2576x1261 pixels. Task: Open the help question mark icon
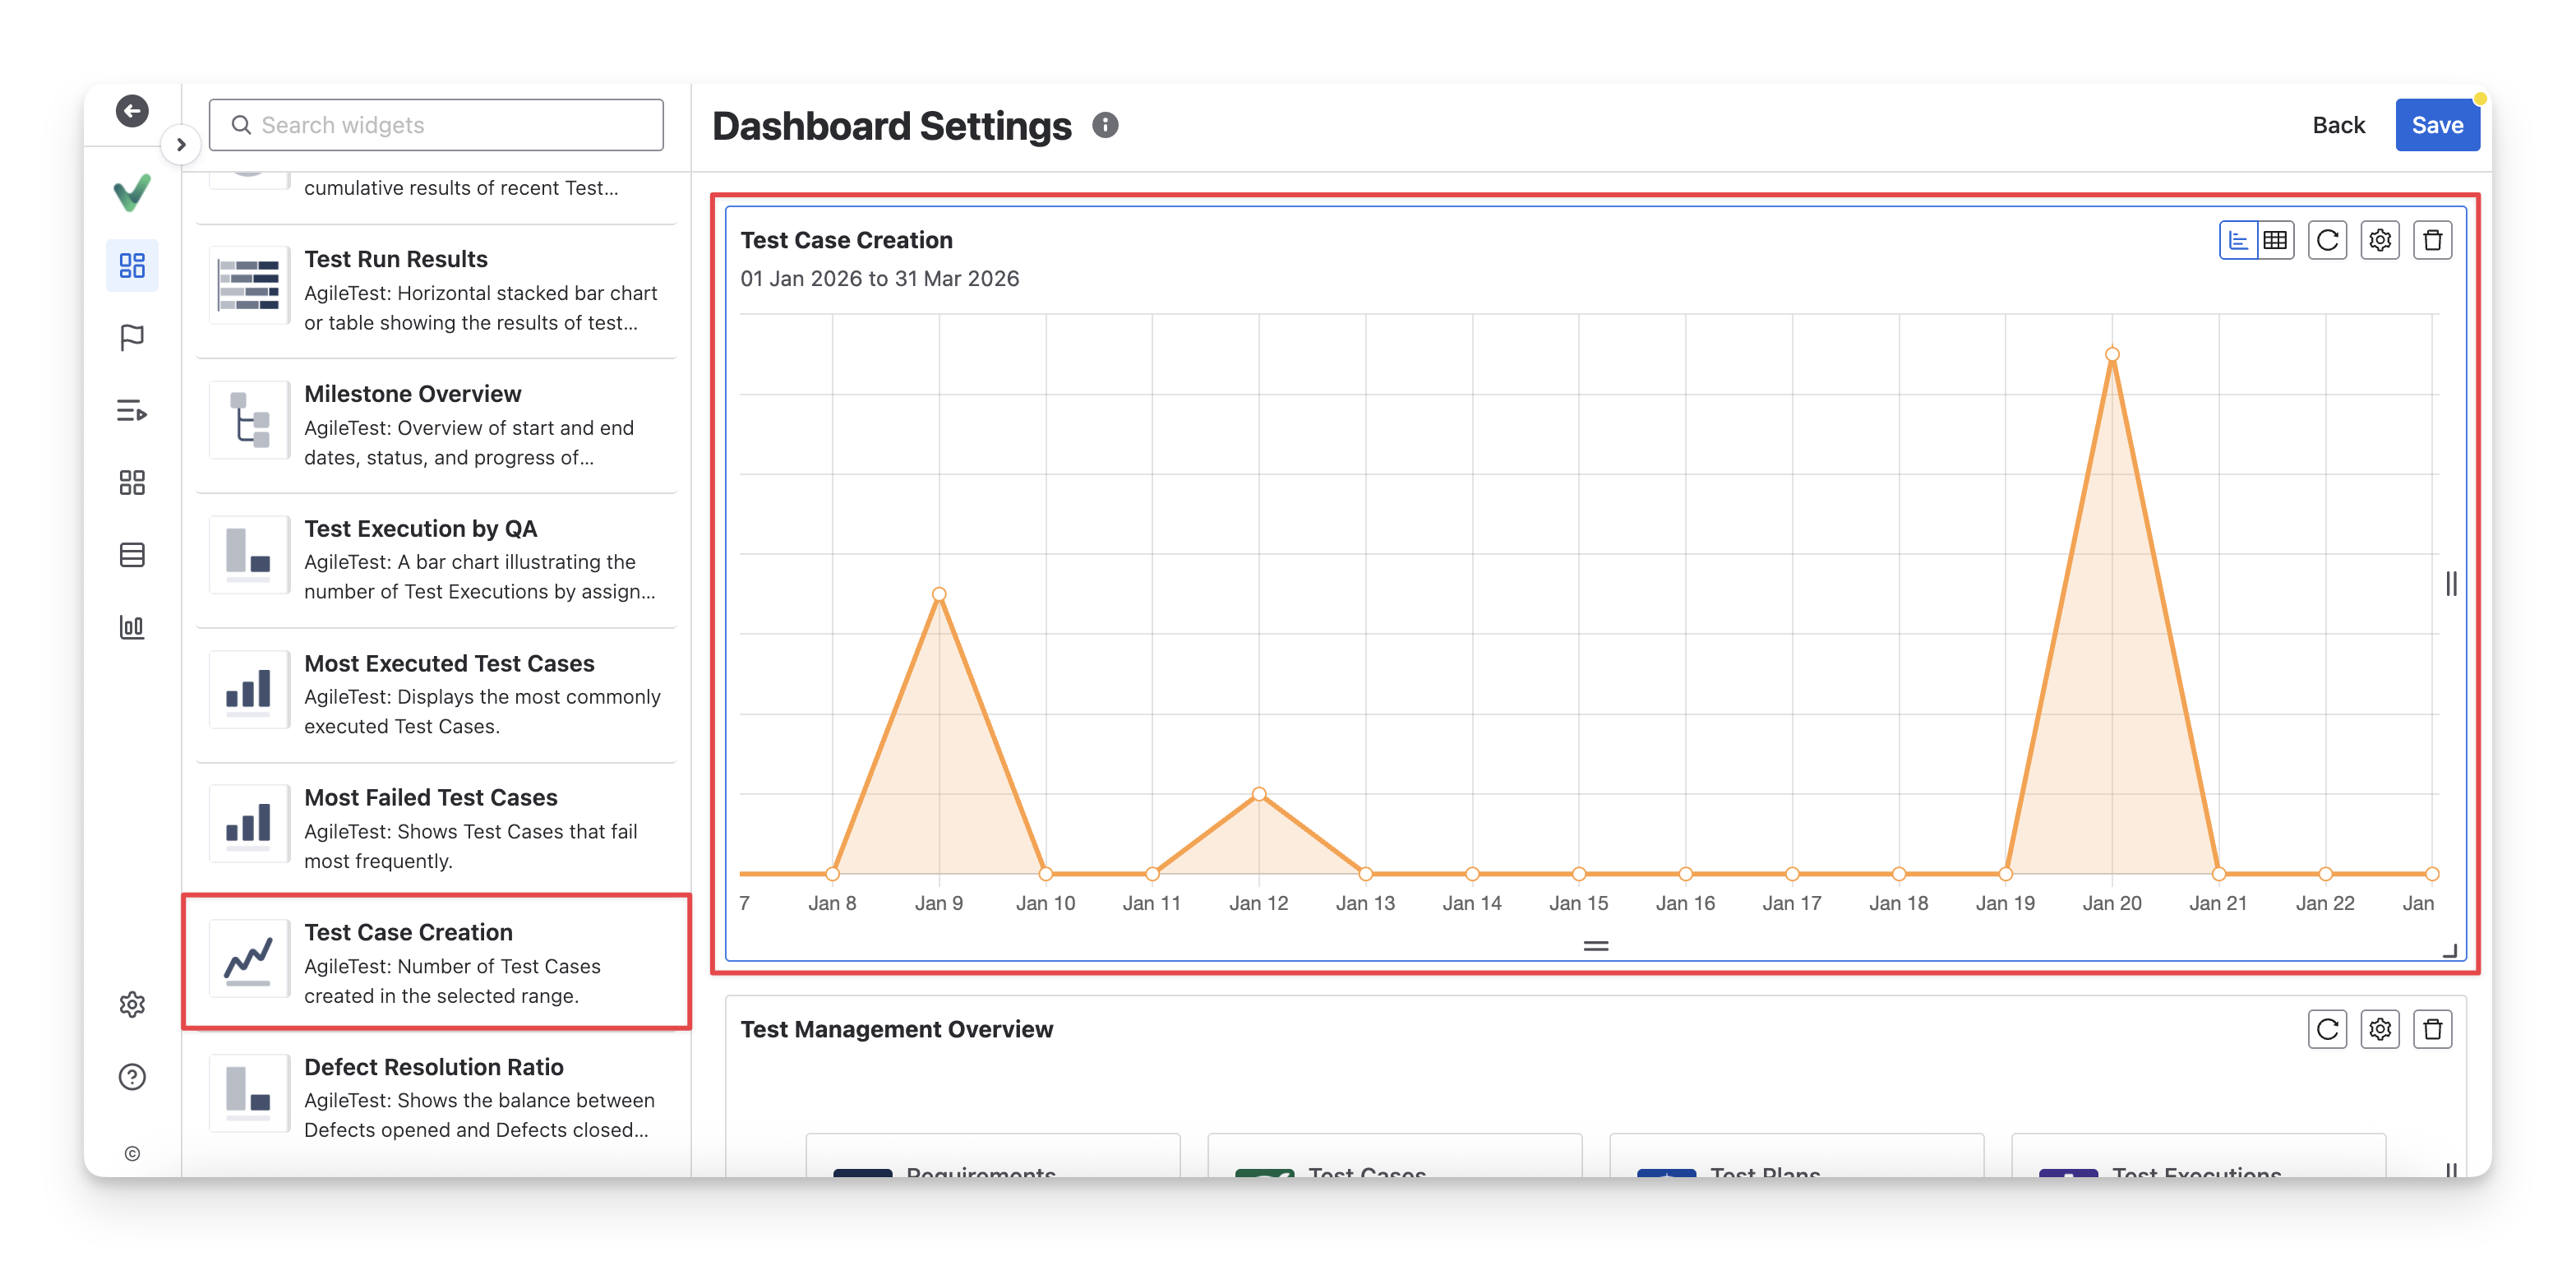[132, 1077]
